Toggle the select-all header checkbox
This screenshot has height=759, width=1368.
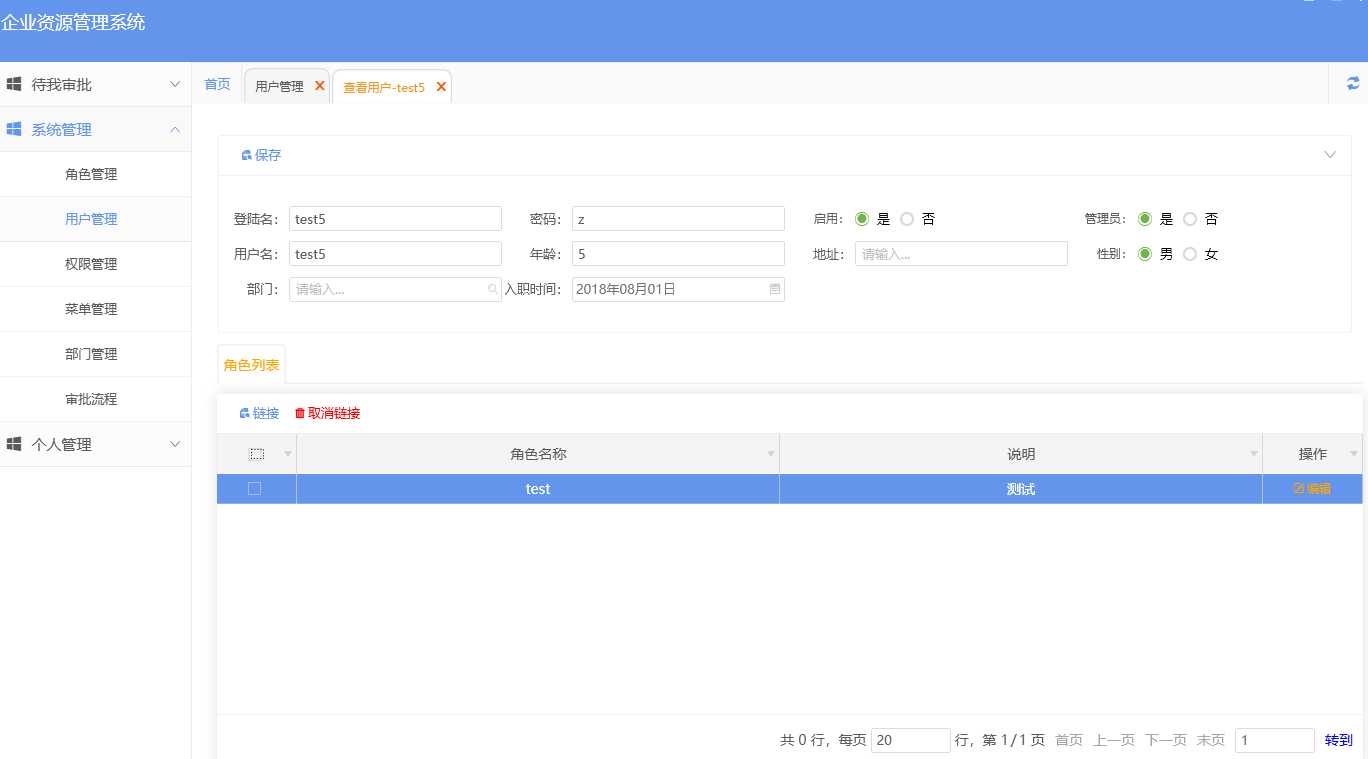pyautogui.click(x=256, y=454)
